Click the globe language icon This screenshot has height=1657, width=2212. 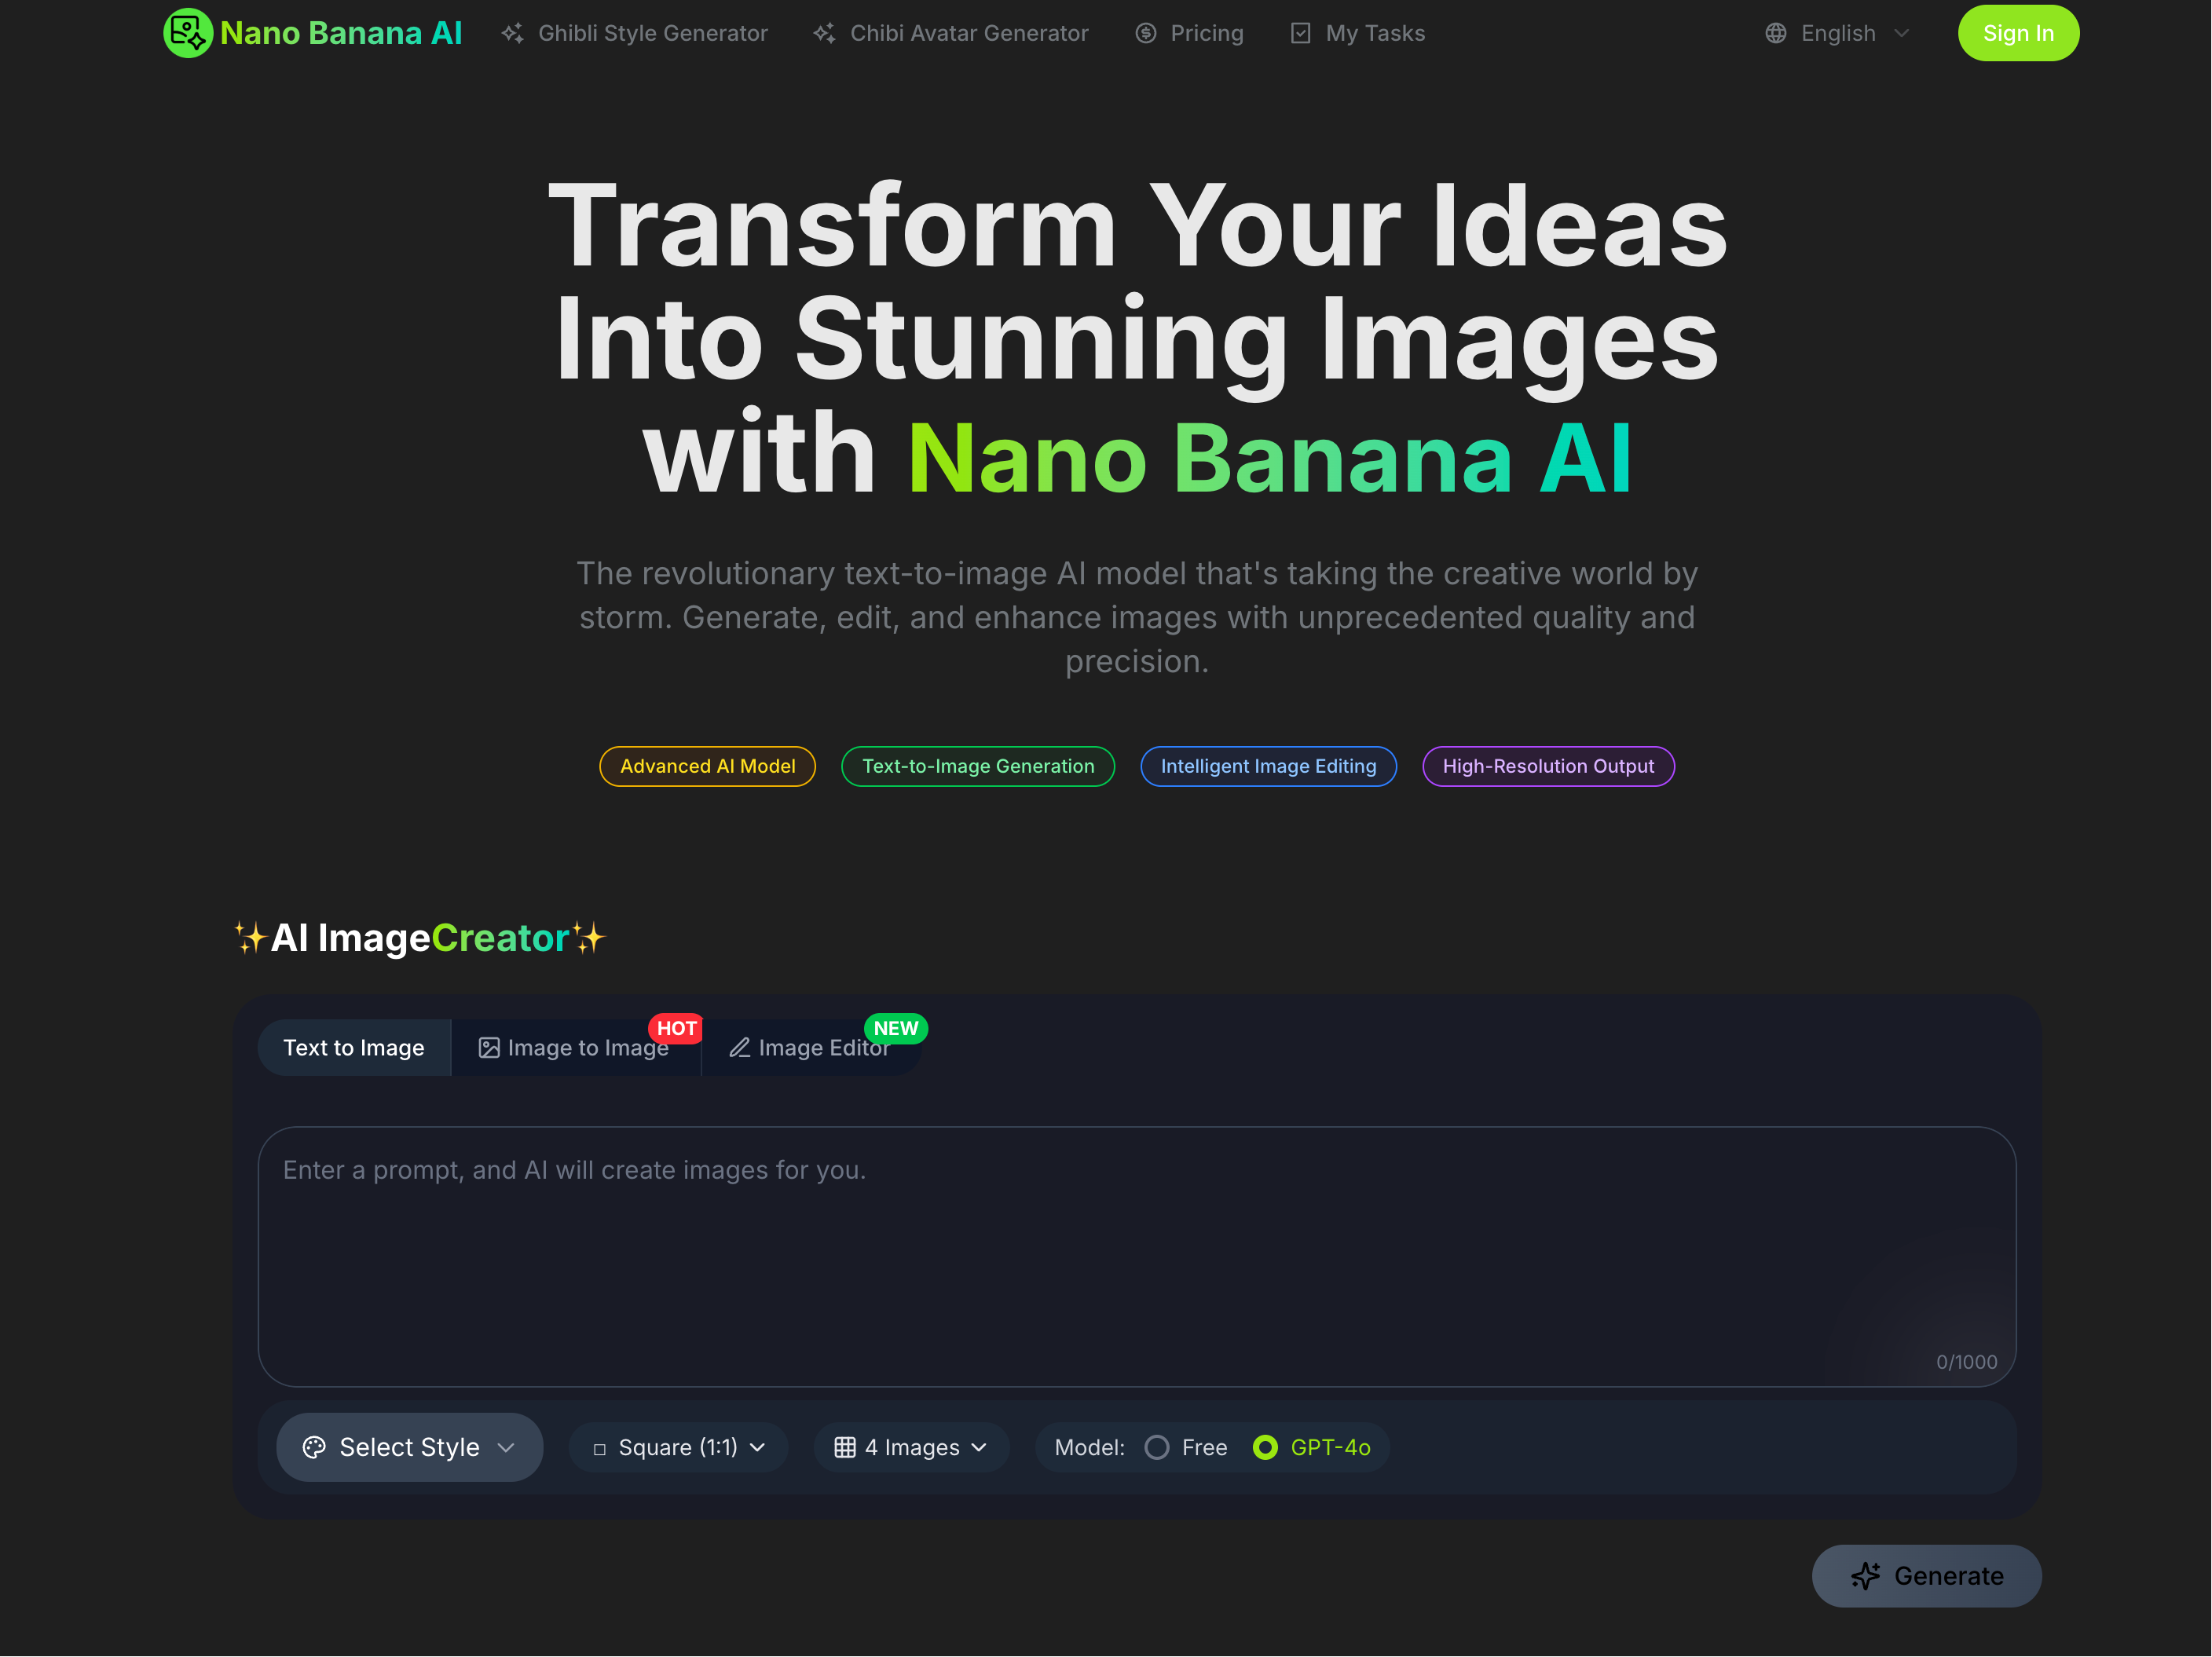pos(1776,33)
